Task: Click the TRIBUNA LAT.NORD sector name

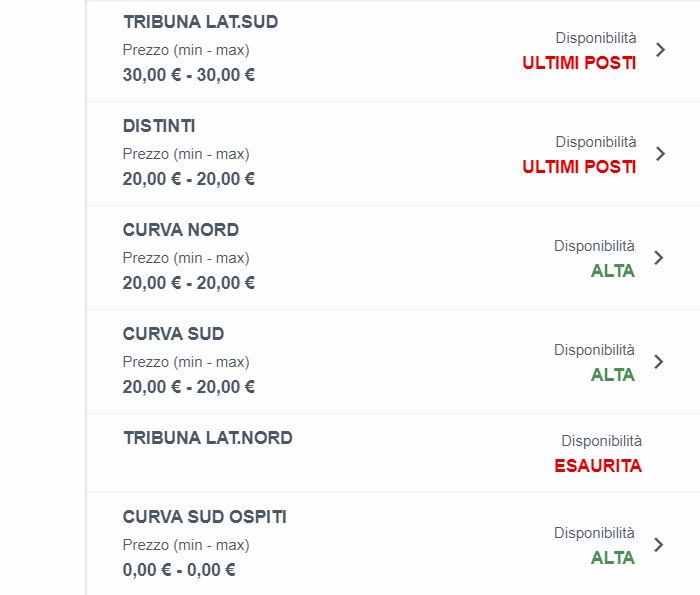Action: coord(208,438)
